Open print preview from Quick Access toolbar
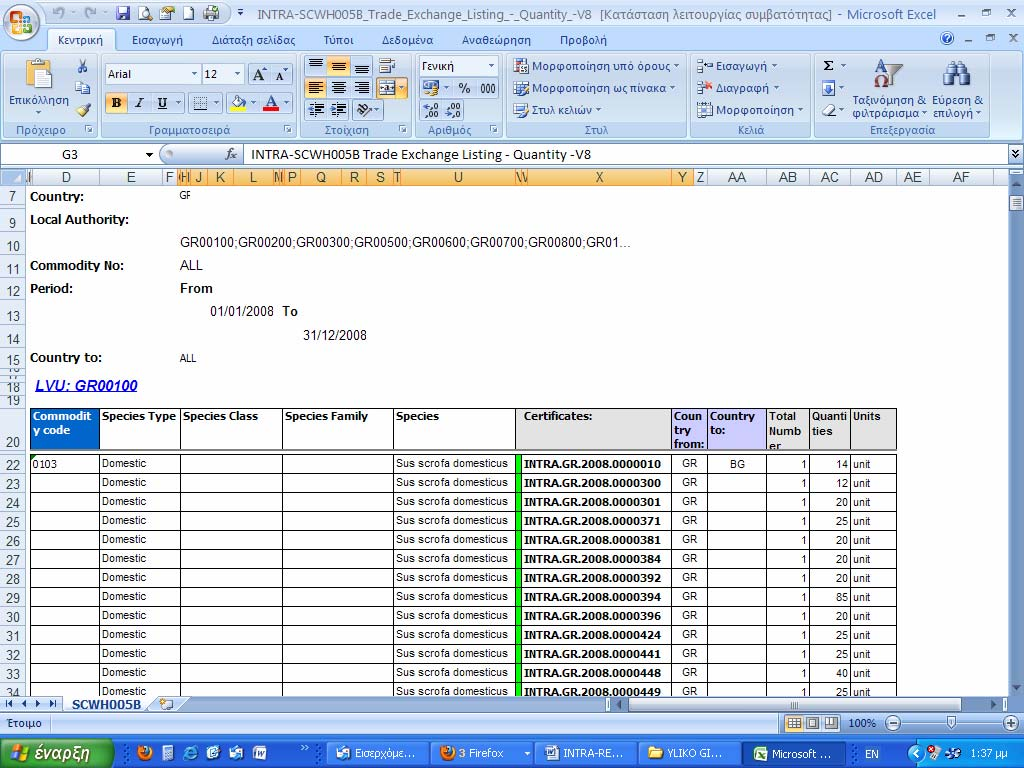The width and height of the screenshot is (1024, 768). [145, 13]
